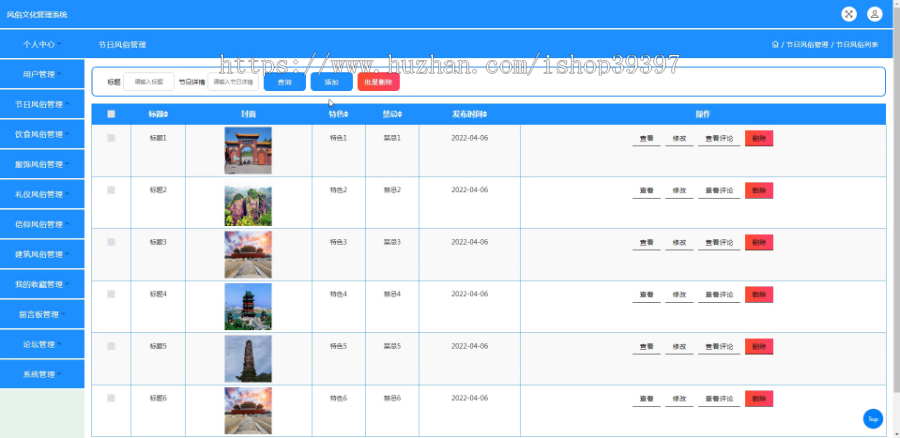This screenshot has width=900, height=438.
Task: Expand the 节日风俗管理 sidebar menu
Action: pyautogui.click(x=42, y=104)
